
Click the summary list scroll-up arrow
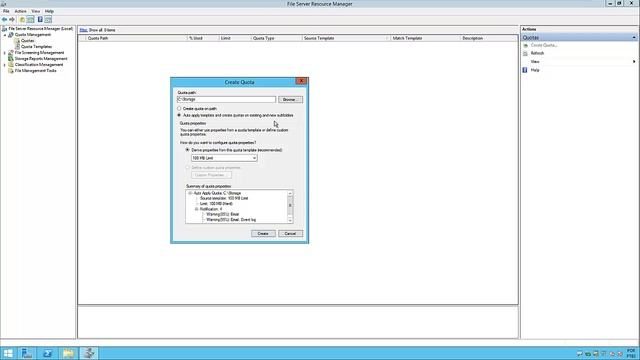coord(290,193)
